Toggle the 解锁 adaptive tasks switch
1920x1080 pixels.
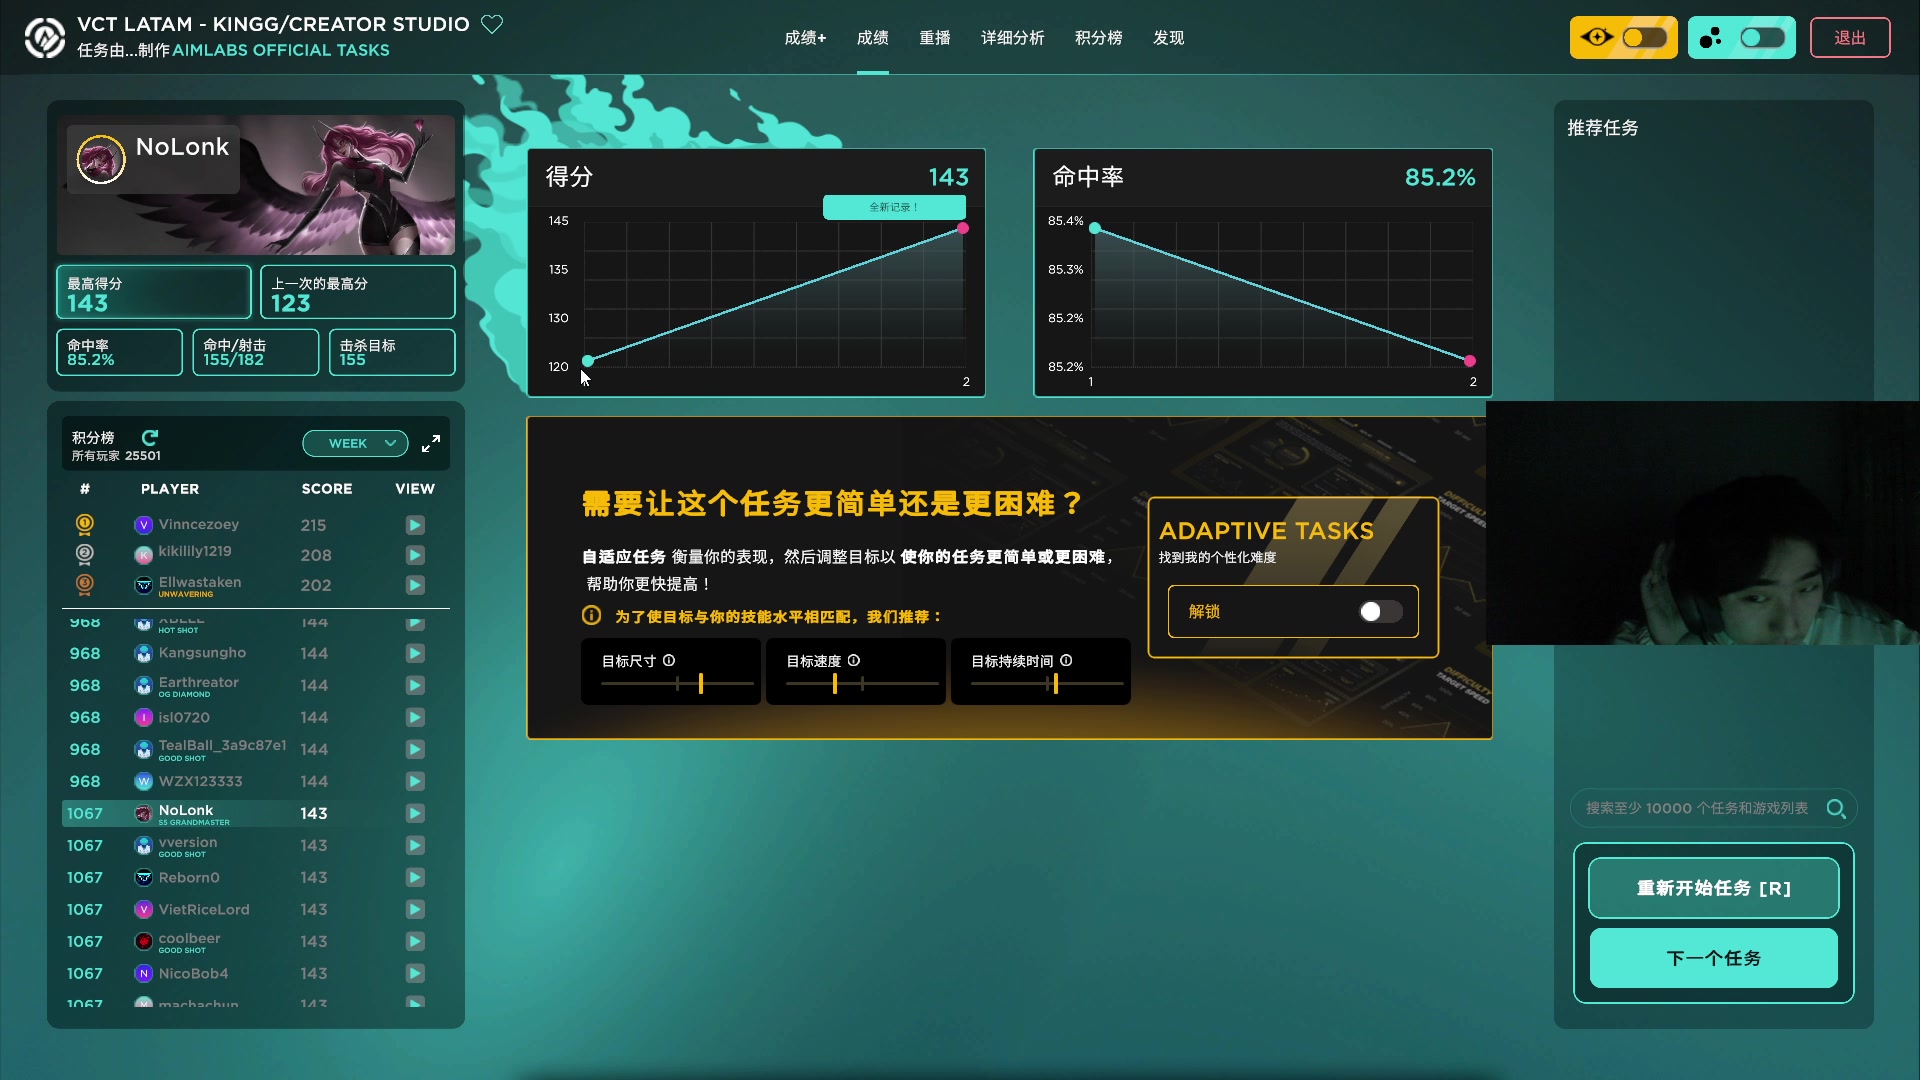[x=1380, y=611]
